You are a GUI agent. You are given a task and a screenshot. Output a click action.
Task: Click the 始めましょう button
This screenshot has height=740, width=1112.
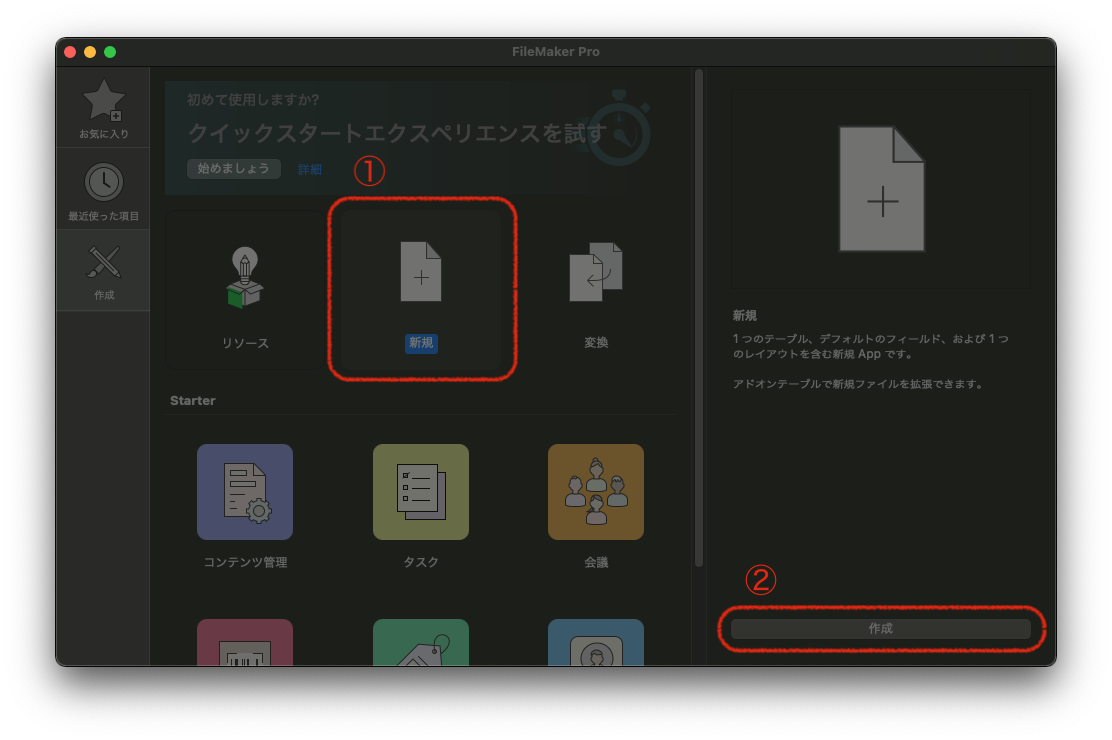233,168
